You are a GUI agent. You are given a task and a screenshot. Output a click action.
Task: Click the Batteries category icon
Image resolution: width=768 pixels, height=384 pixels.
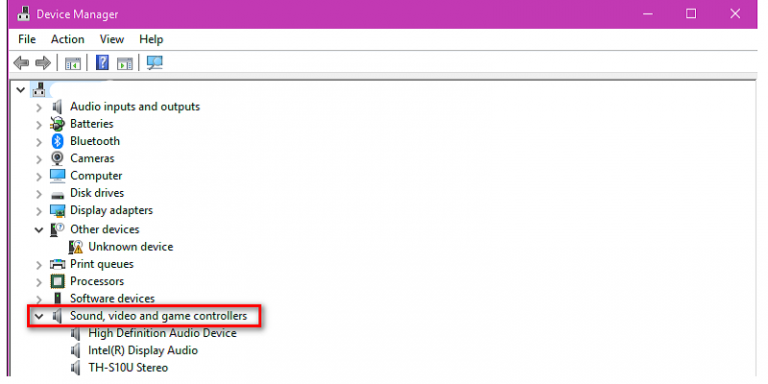(x=57, y=124)
